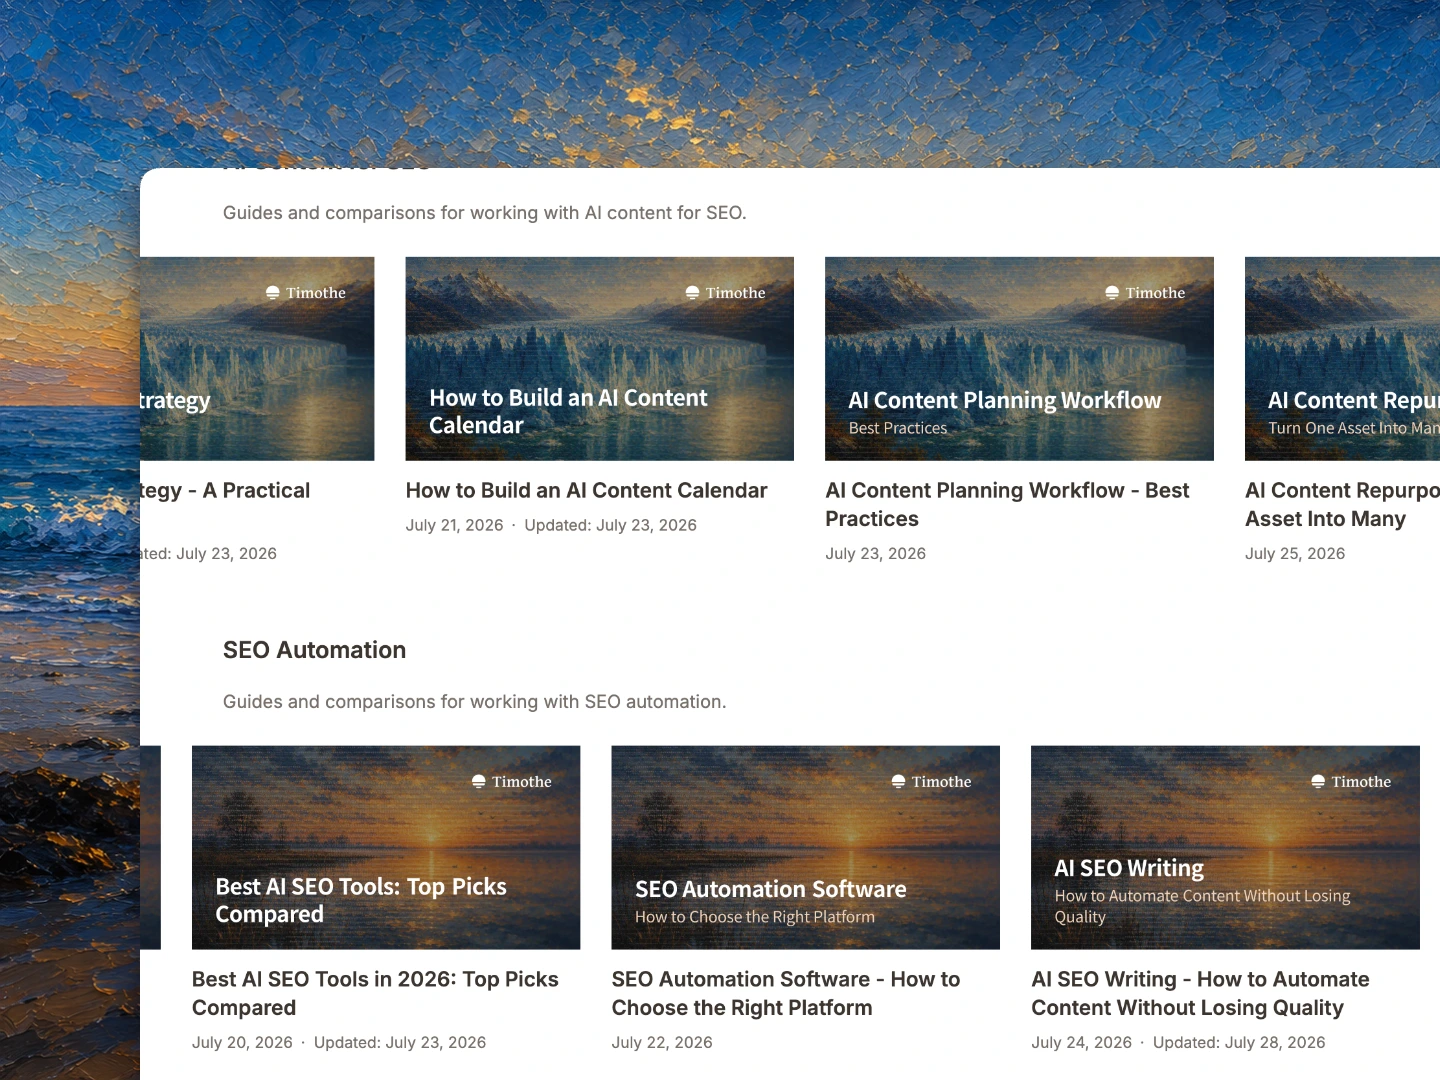The height and width of the screenshot is (1080, 1440).
Task: Click the "Updated: July 28, 2026" date text
Action: coord(1239,1043)
